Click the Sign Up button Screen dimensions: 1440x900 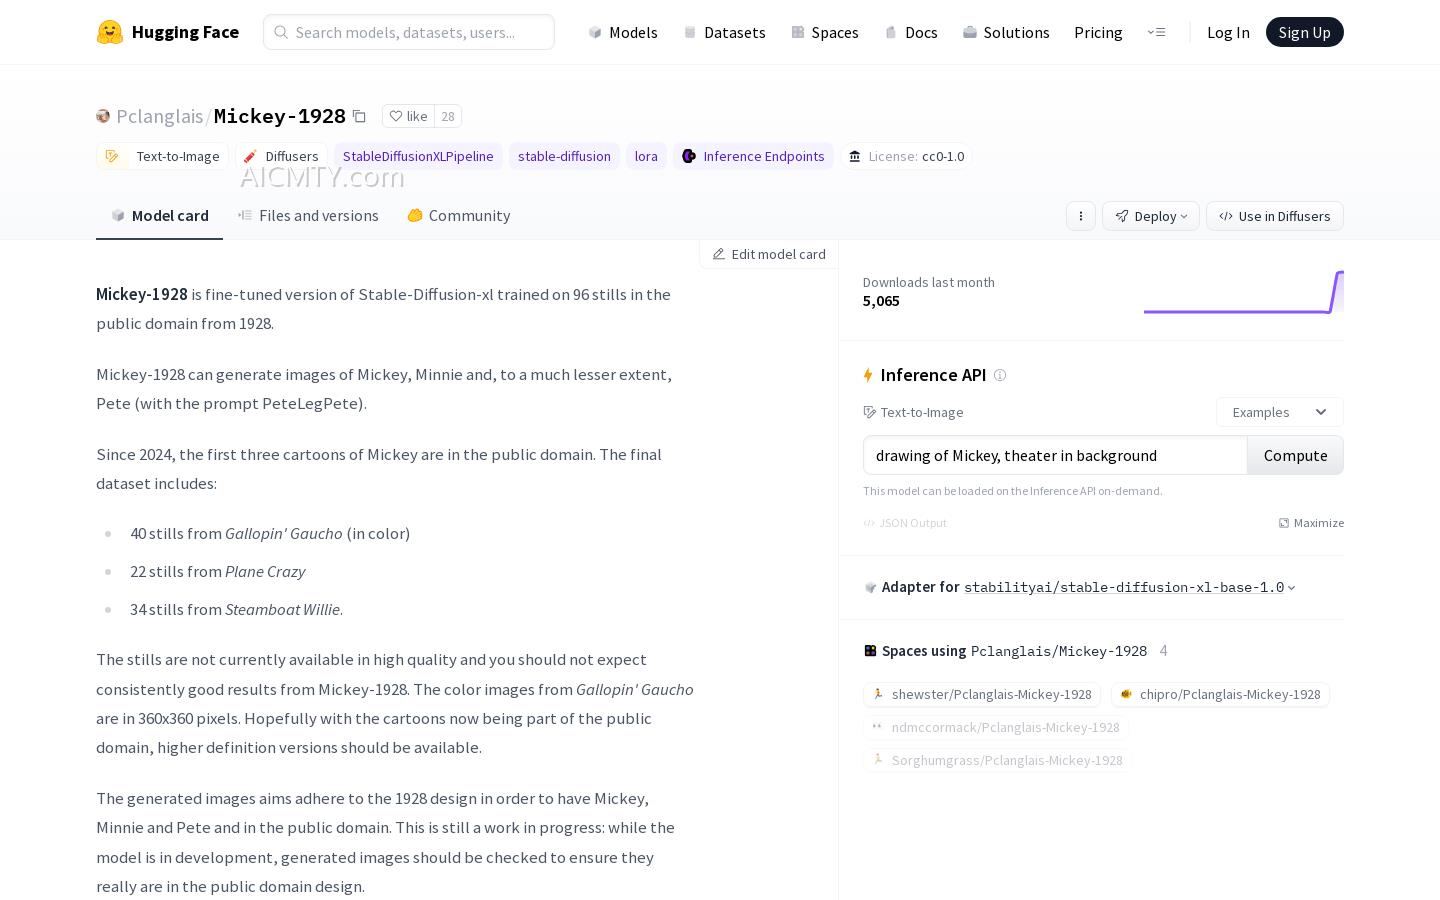1304,32
